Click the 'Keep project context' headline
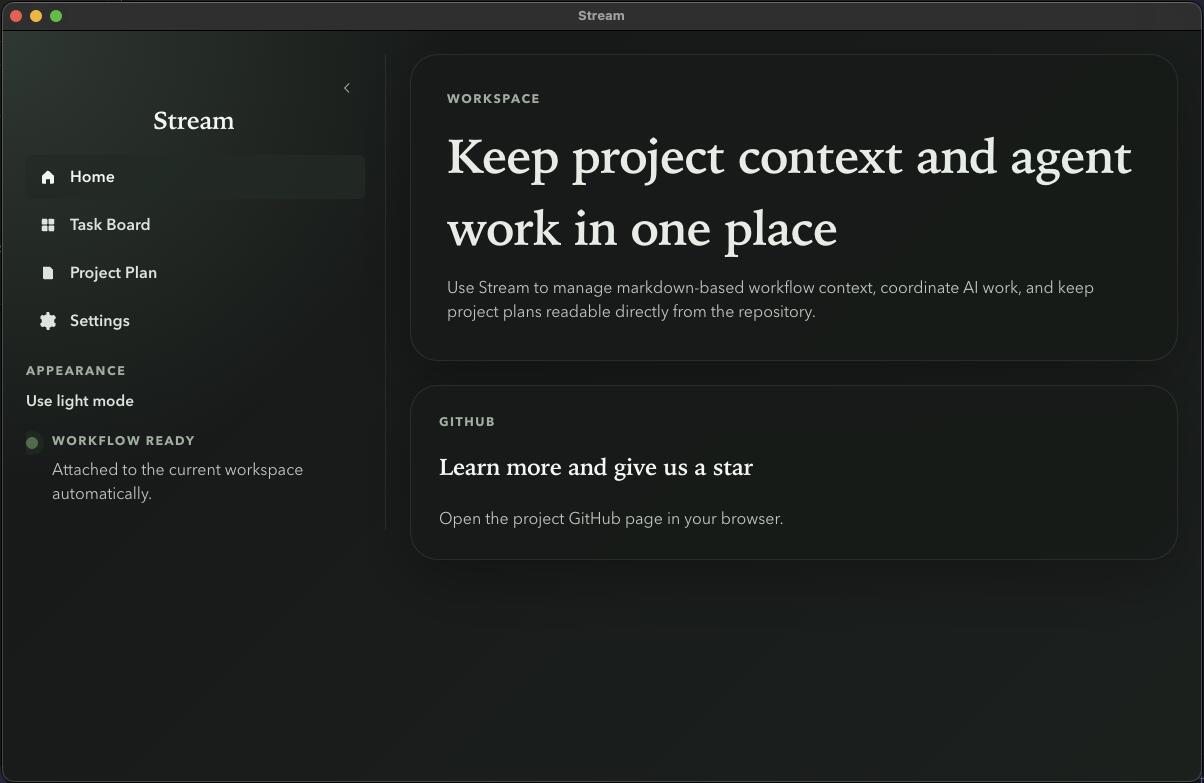Viewport: 1204px width, 783px height. coord(789,193)
